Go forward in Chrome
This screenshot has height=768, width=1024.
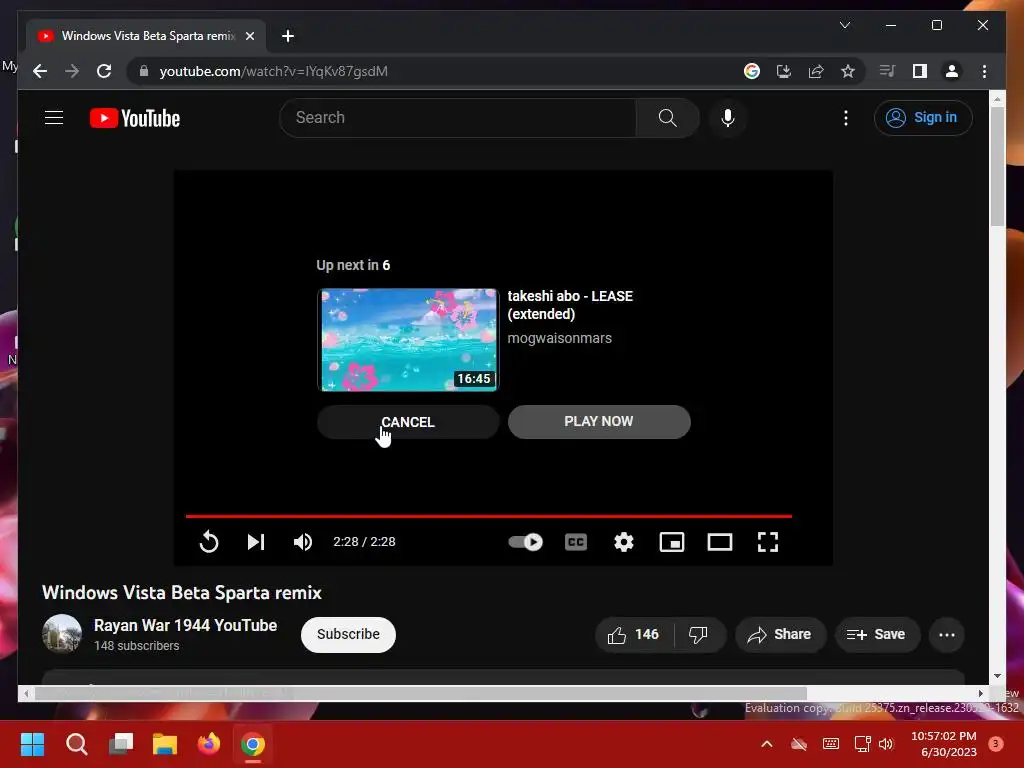pyautogui.click(x=72, y=71)
